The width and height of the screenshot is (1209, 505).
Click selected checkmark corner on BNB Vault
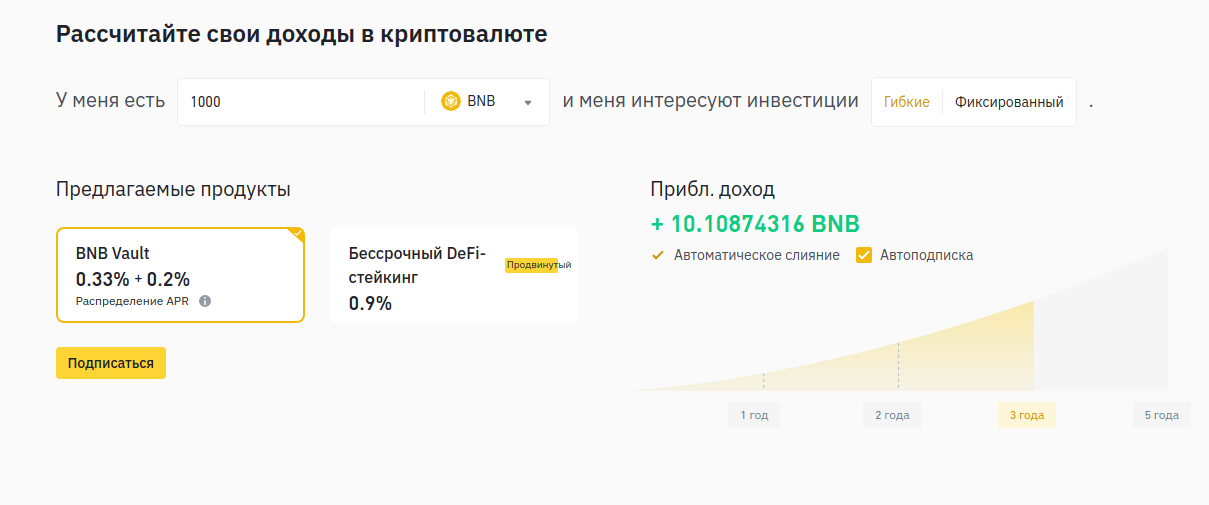click(x=296, y=235)
